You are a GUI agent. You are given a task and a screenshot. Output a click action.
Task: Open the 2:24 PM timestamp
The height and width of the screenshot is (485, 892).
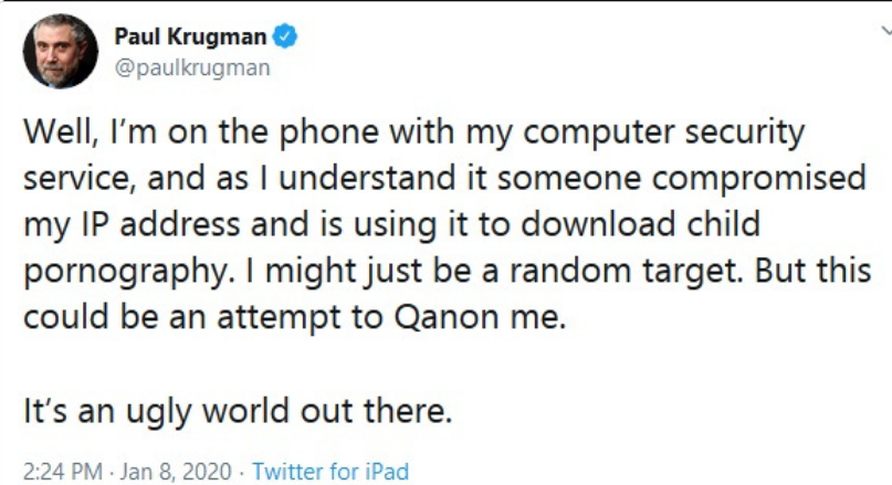coord(63,471)
